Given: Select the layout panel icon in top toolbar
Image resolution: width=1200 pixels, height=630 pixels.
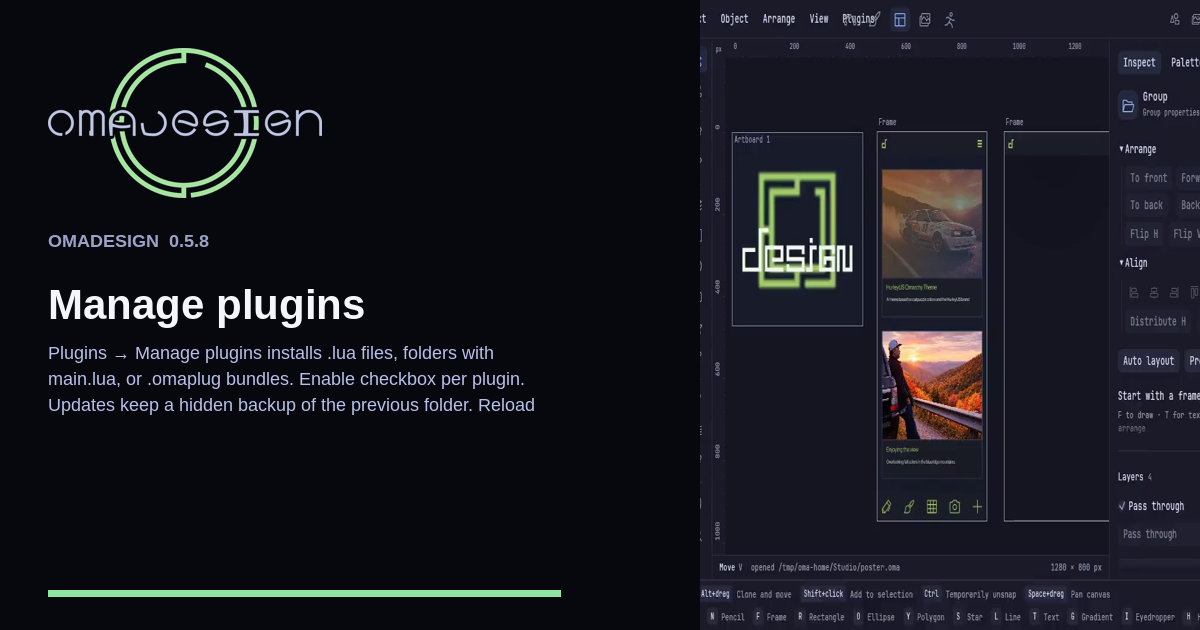Looking at the screenshot, I should click(x=900, y=19).
